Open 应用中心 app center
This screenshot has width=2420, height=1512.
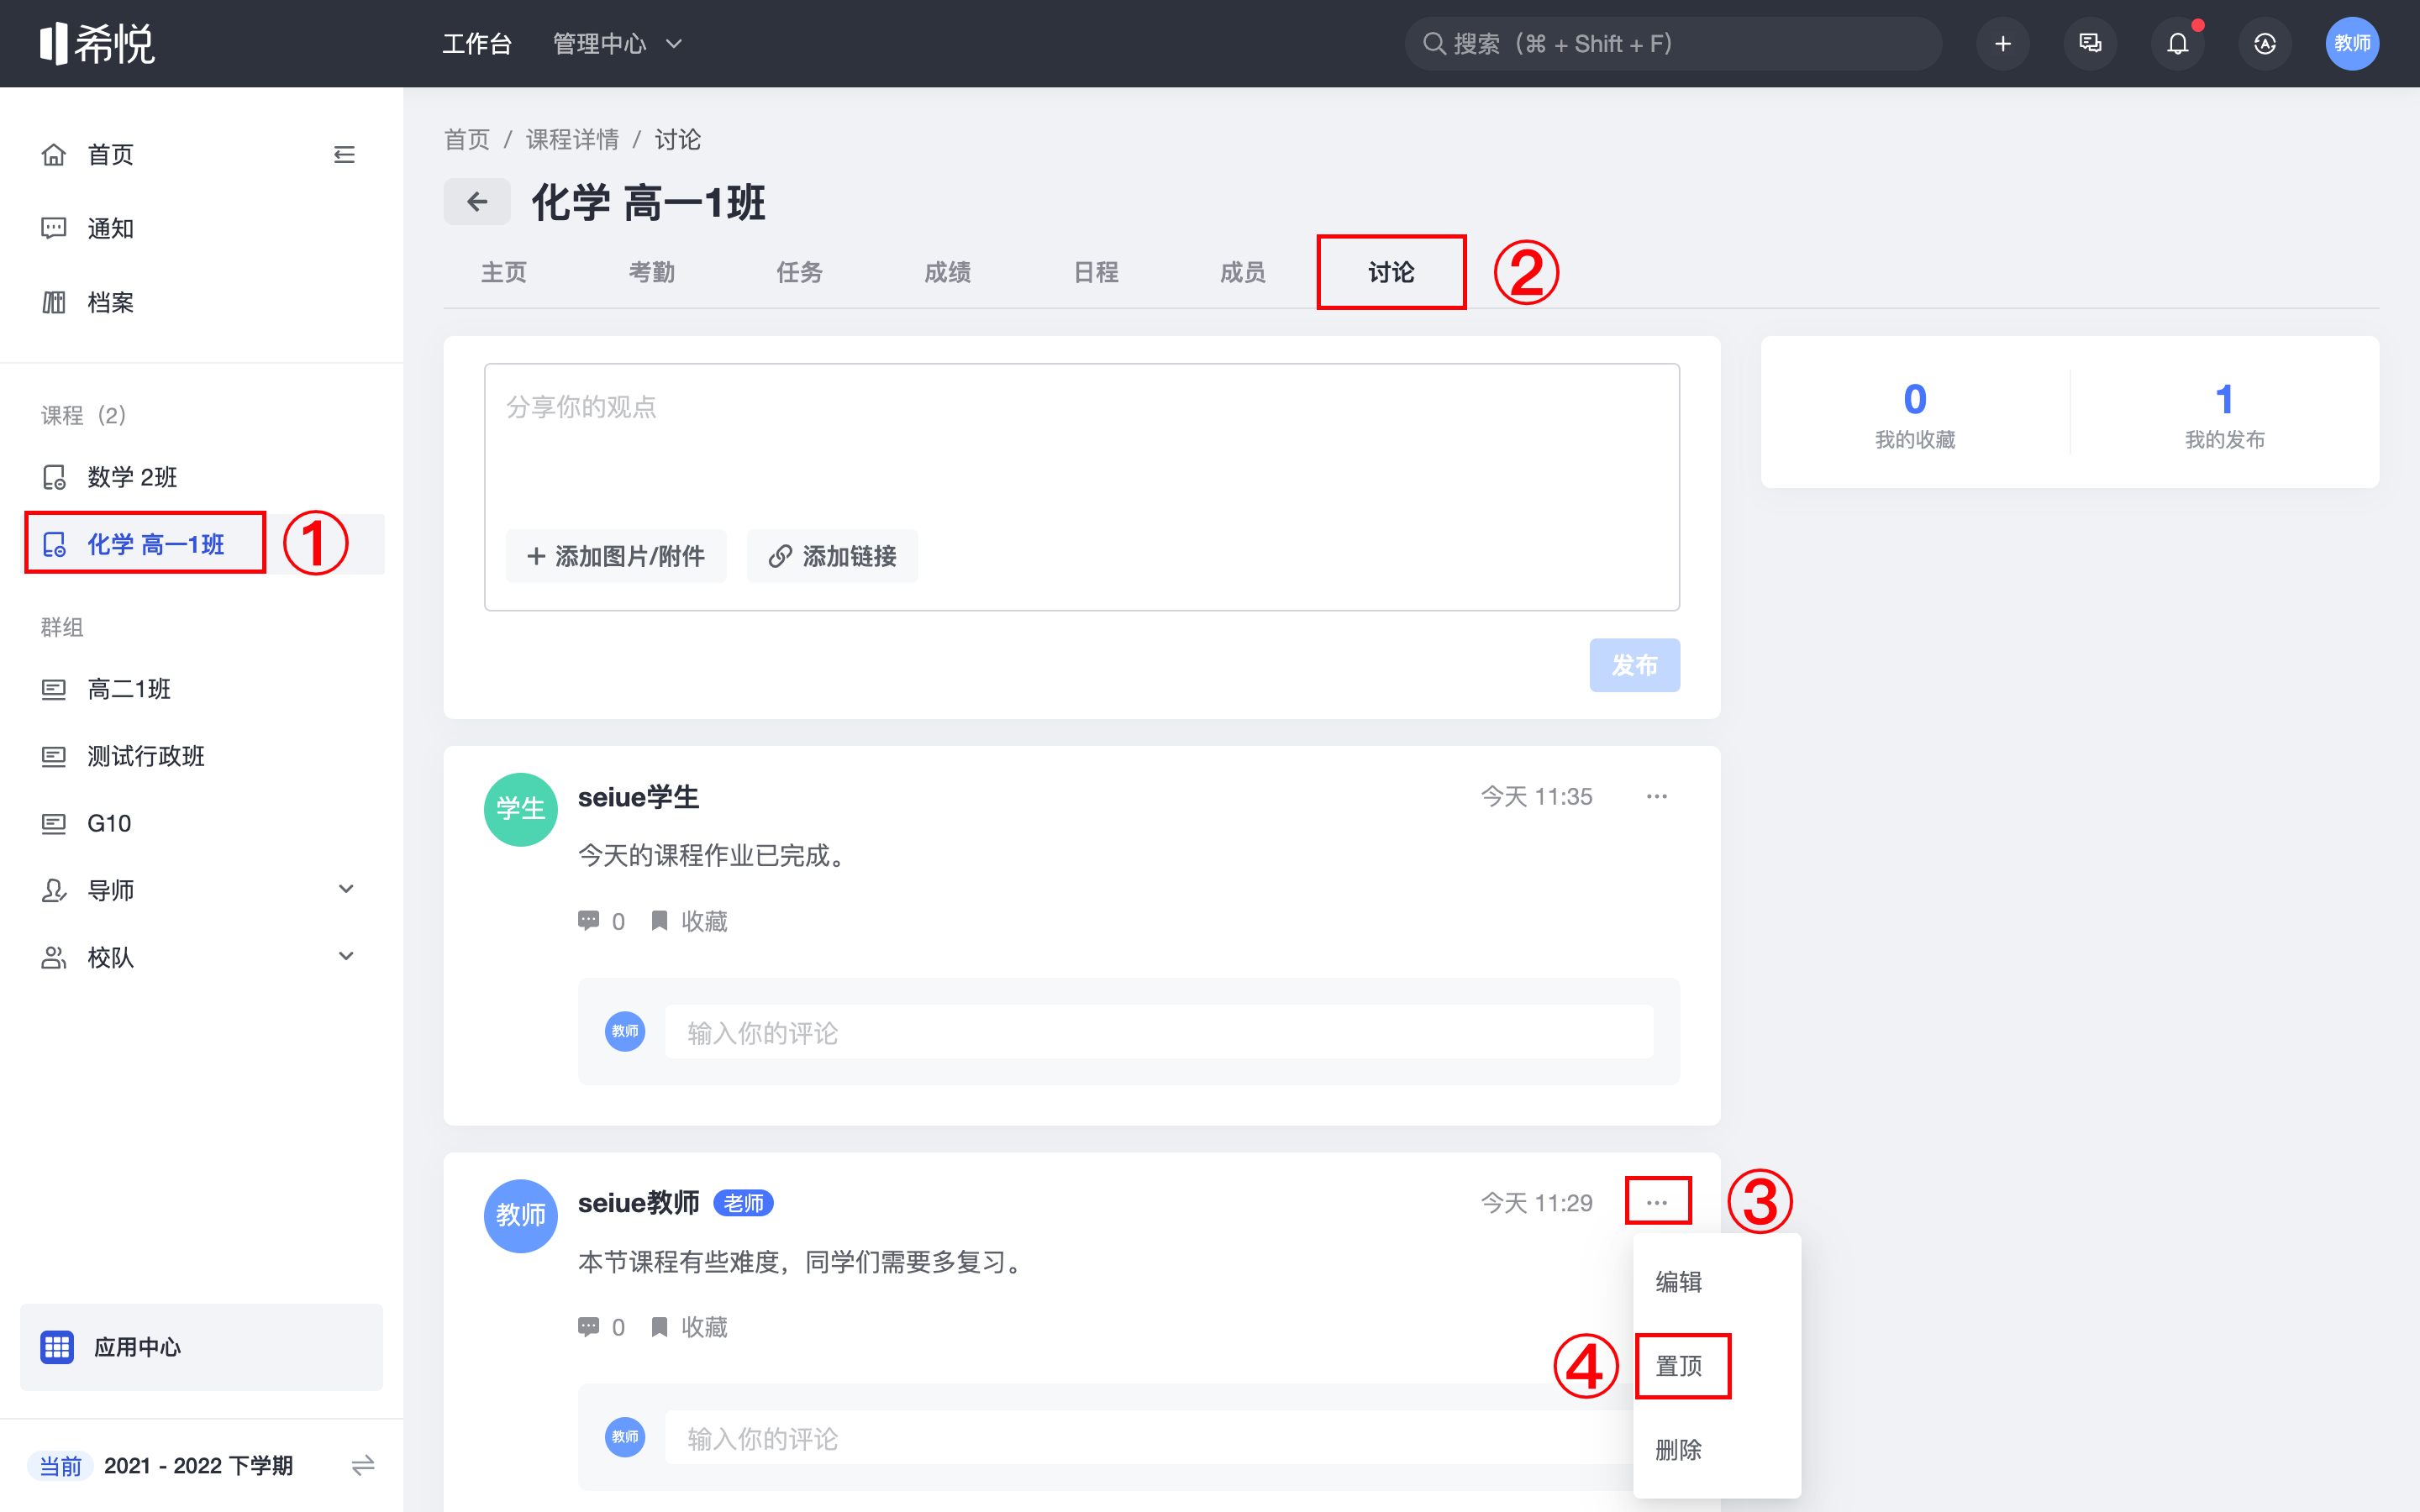point(201,1346)
